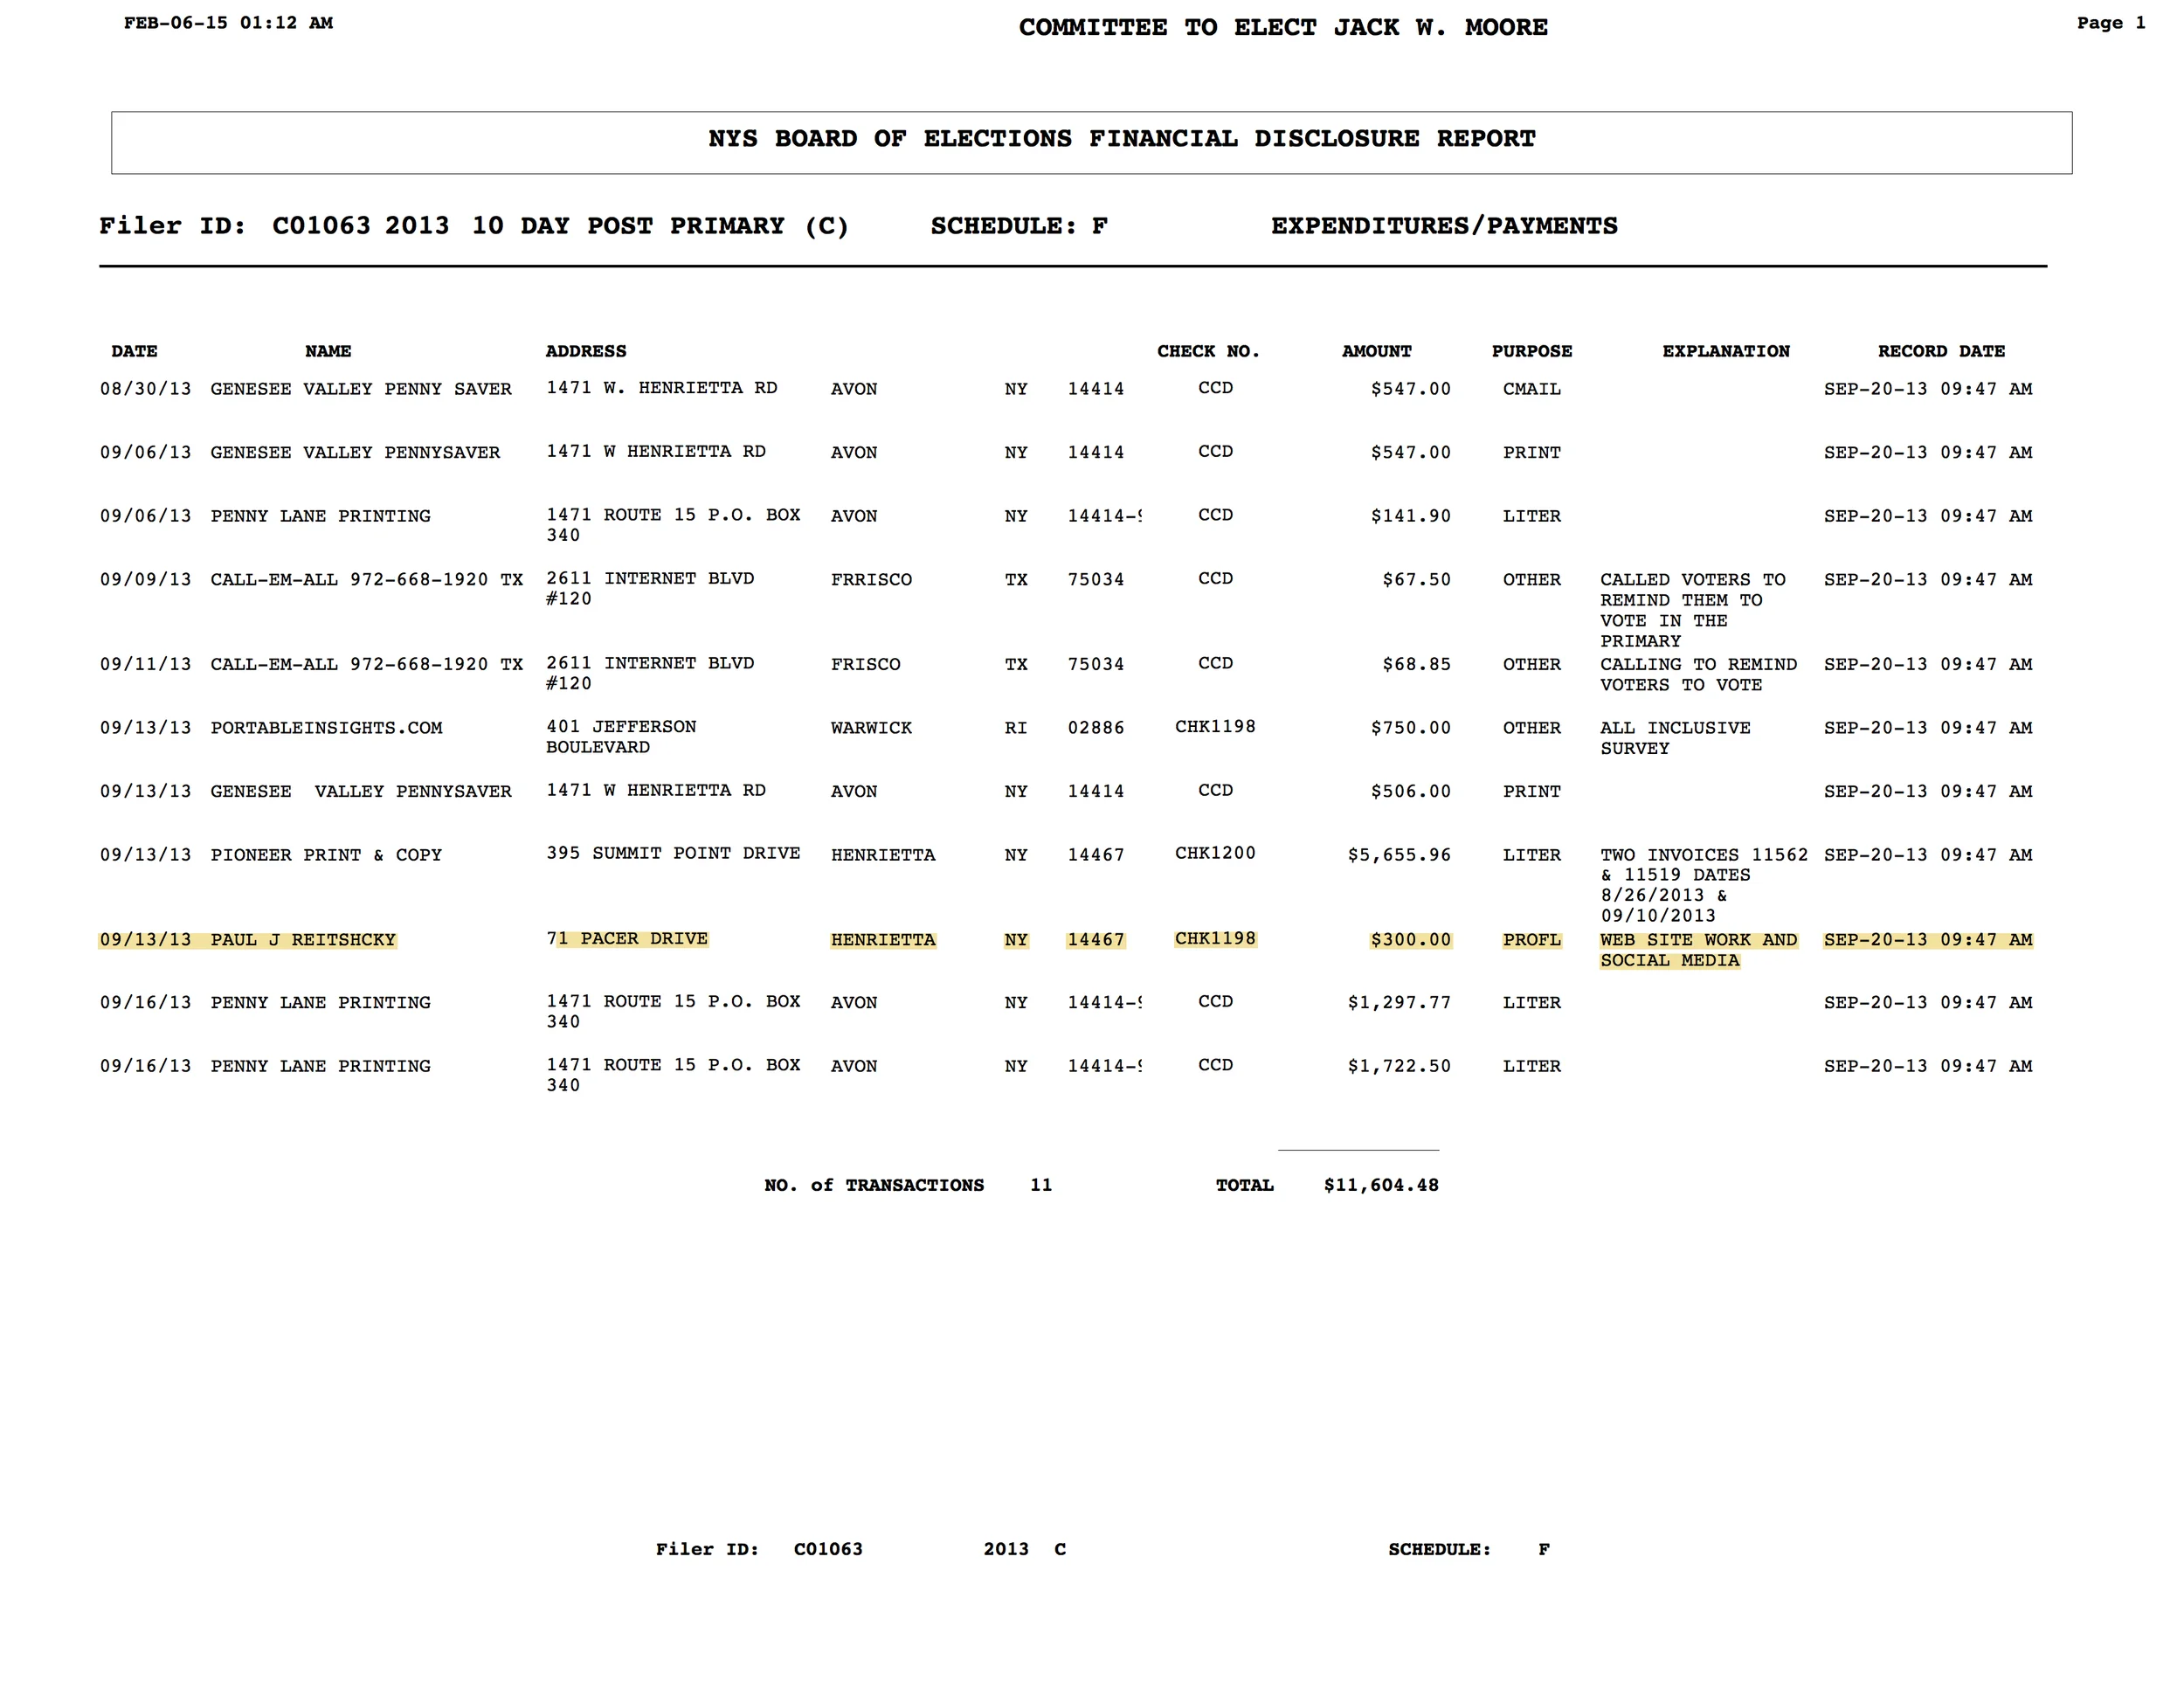Click purpose code 'PROFL'
Image resolution: width=2184 pixels, height=1688 pixels.
tap(1532, 940)
